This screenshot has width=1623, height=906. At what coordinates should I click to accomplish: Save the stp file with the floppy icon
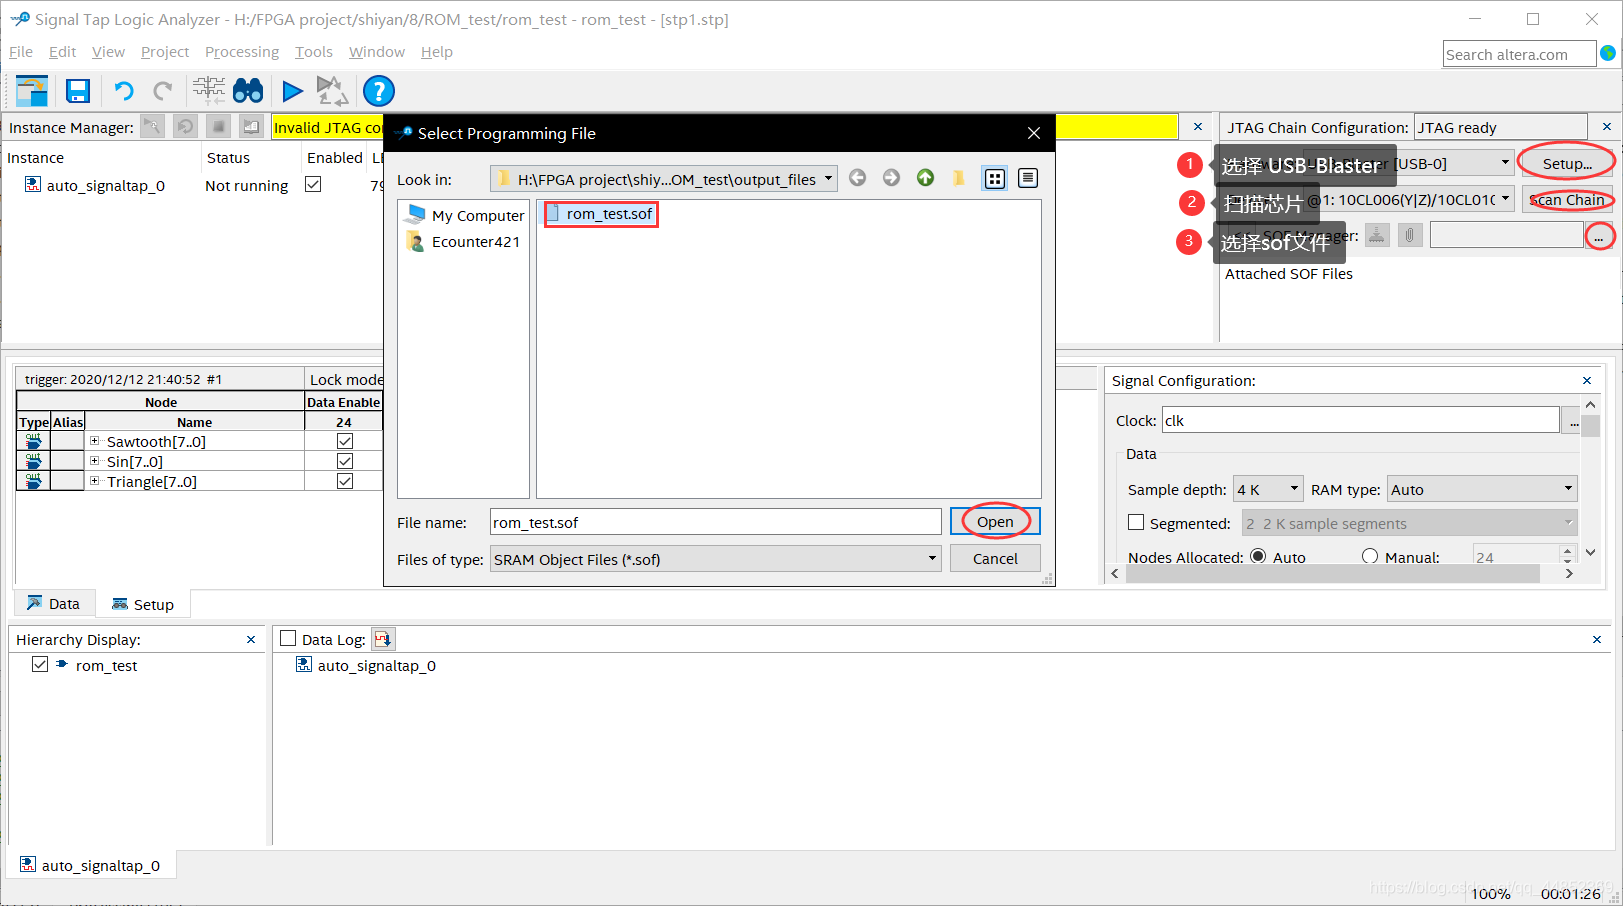click(x=78, y=91)
